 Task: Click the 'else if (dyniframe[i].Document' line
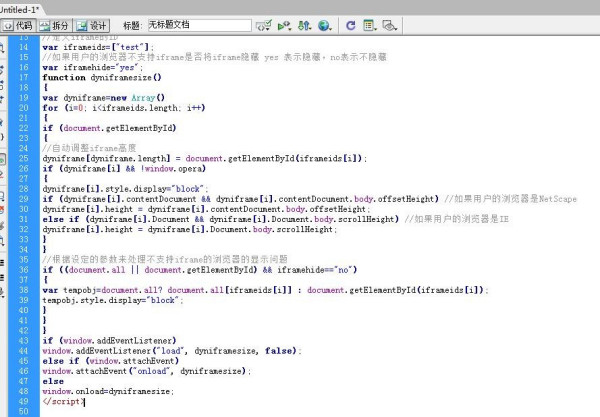click(x=220, y=219)
